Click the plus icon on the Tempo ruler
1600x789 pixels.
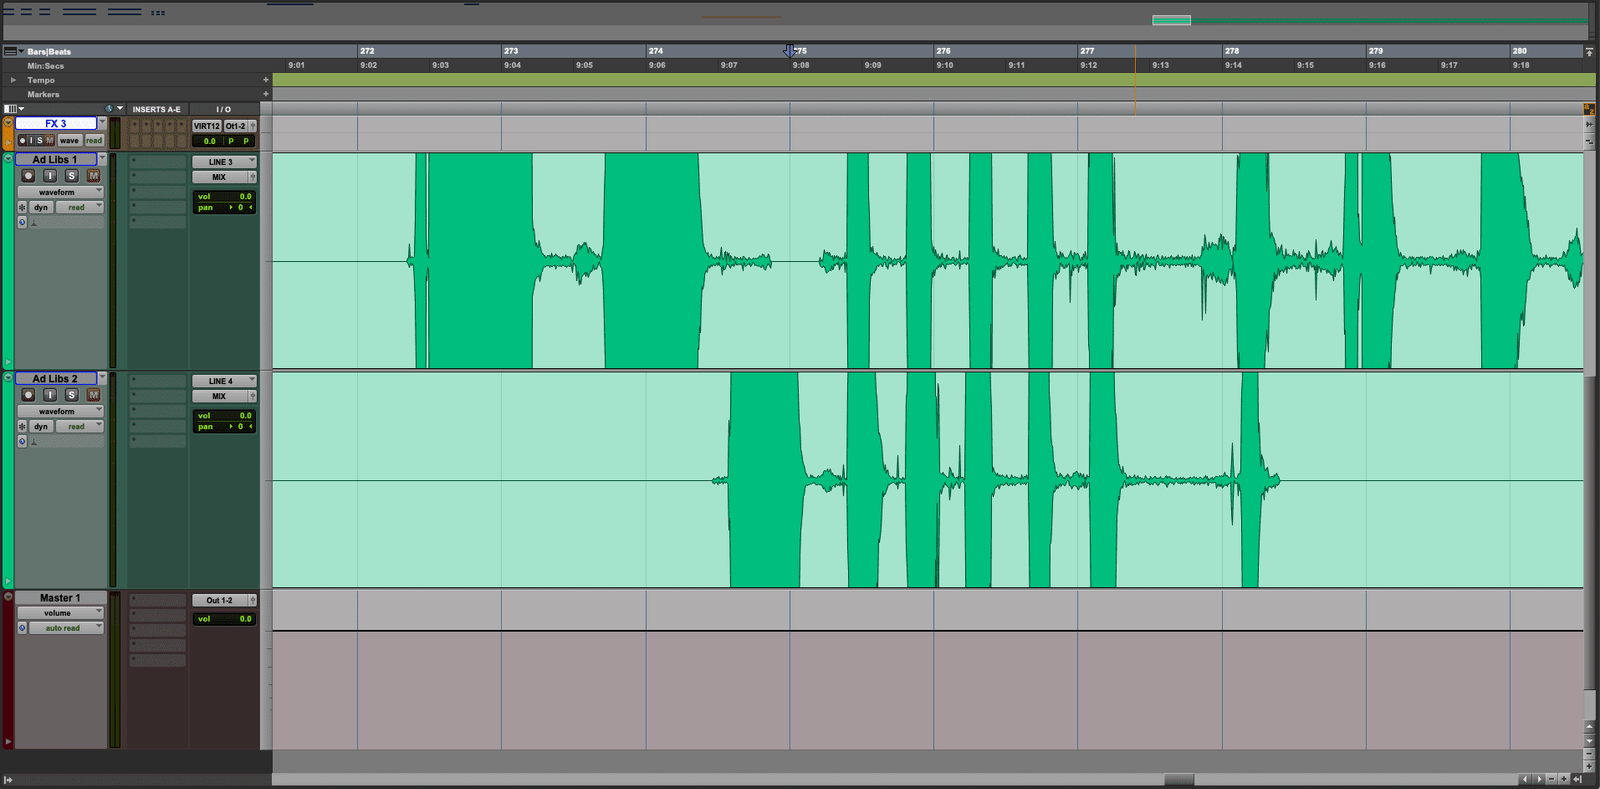click(x=266, y=80)
